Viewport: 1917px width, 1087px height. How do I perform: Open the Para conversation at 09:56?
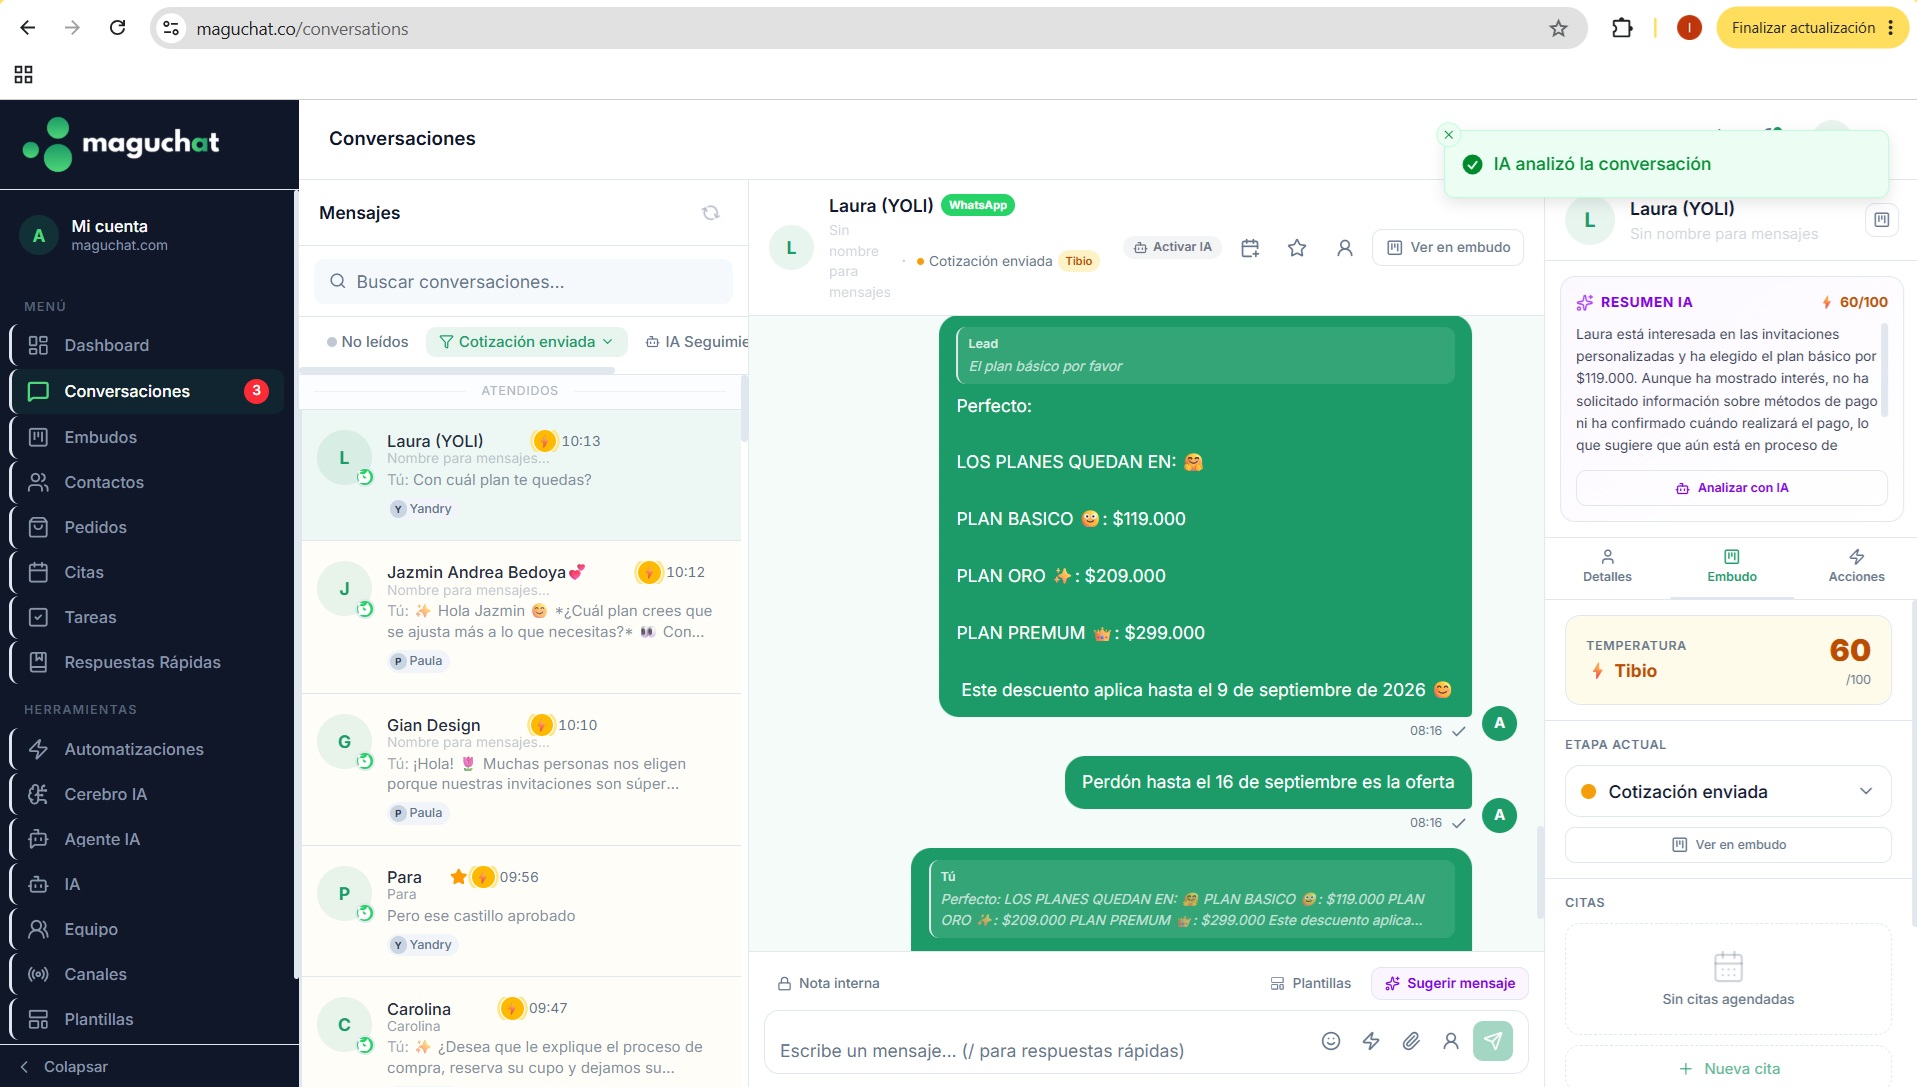521,911
